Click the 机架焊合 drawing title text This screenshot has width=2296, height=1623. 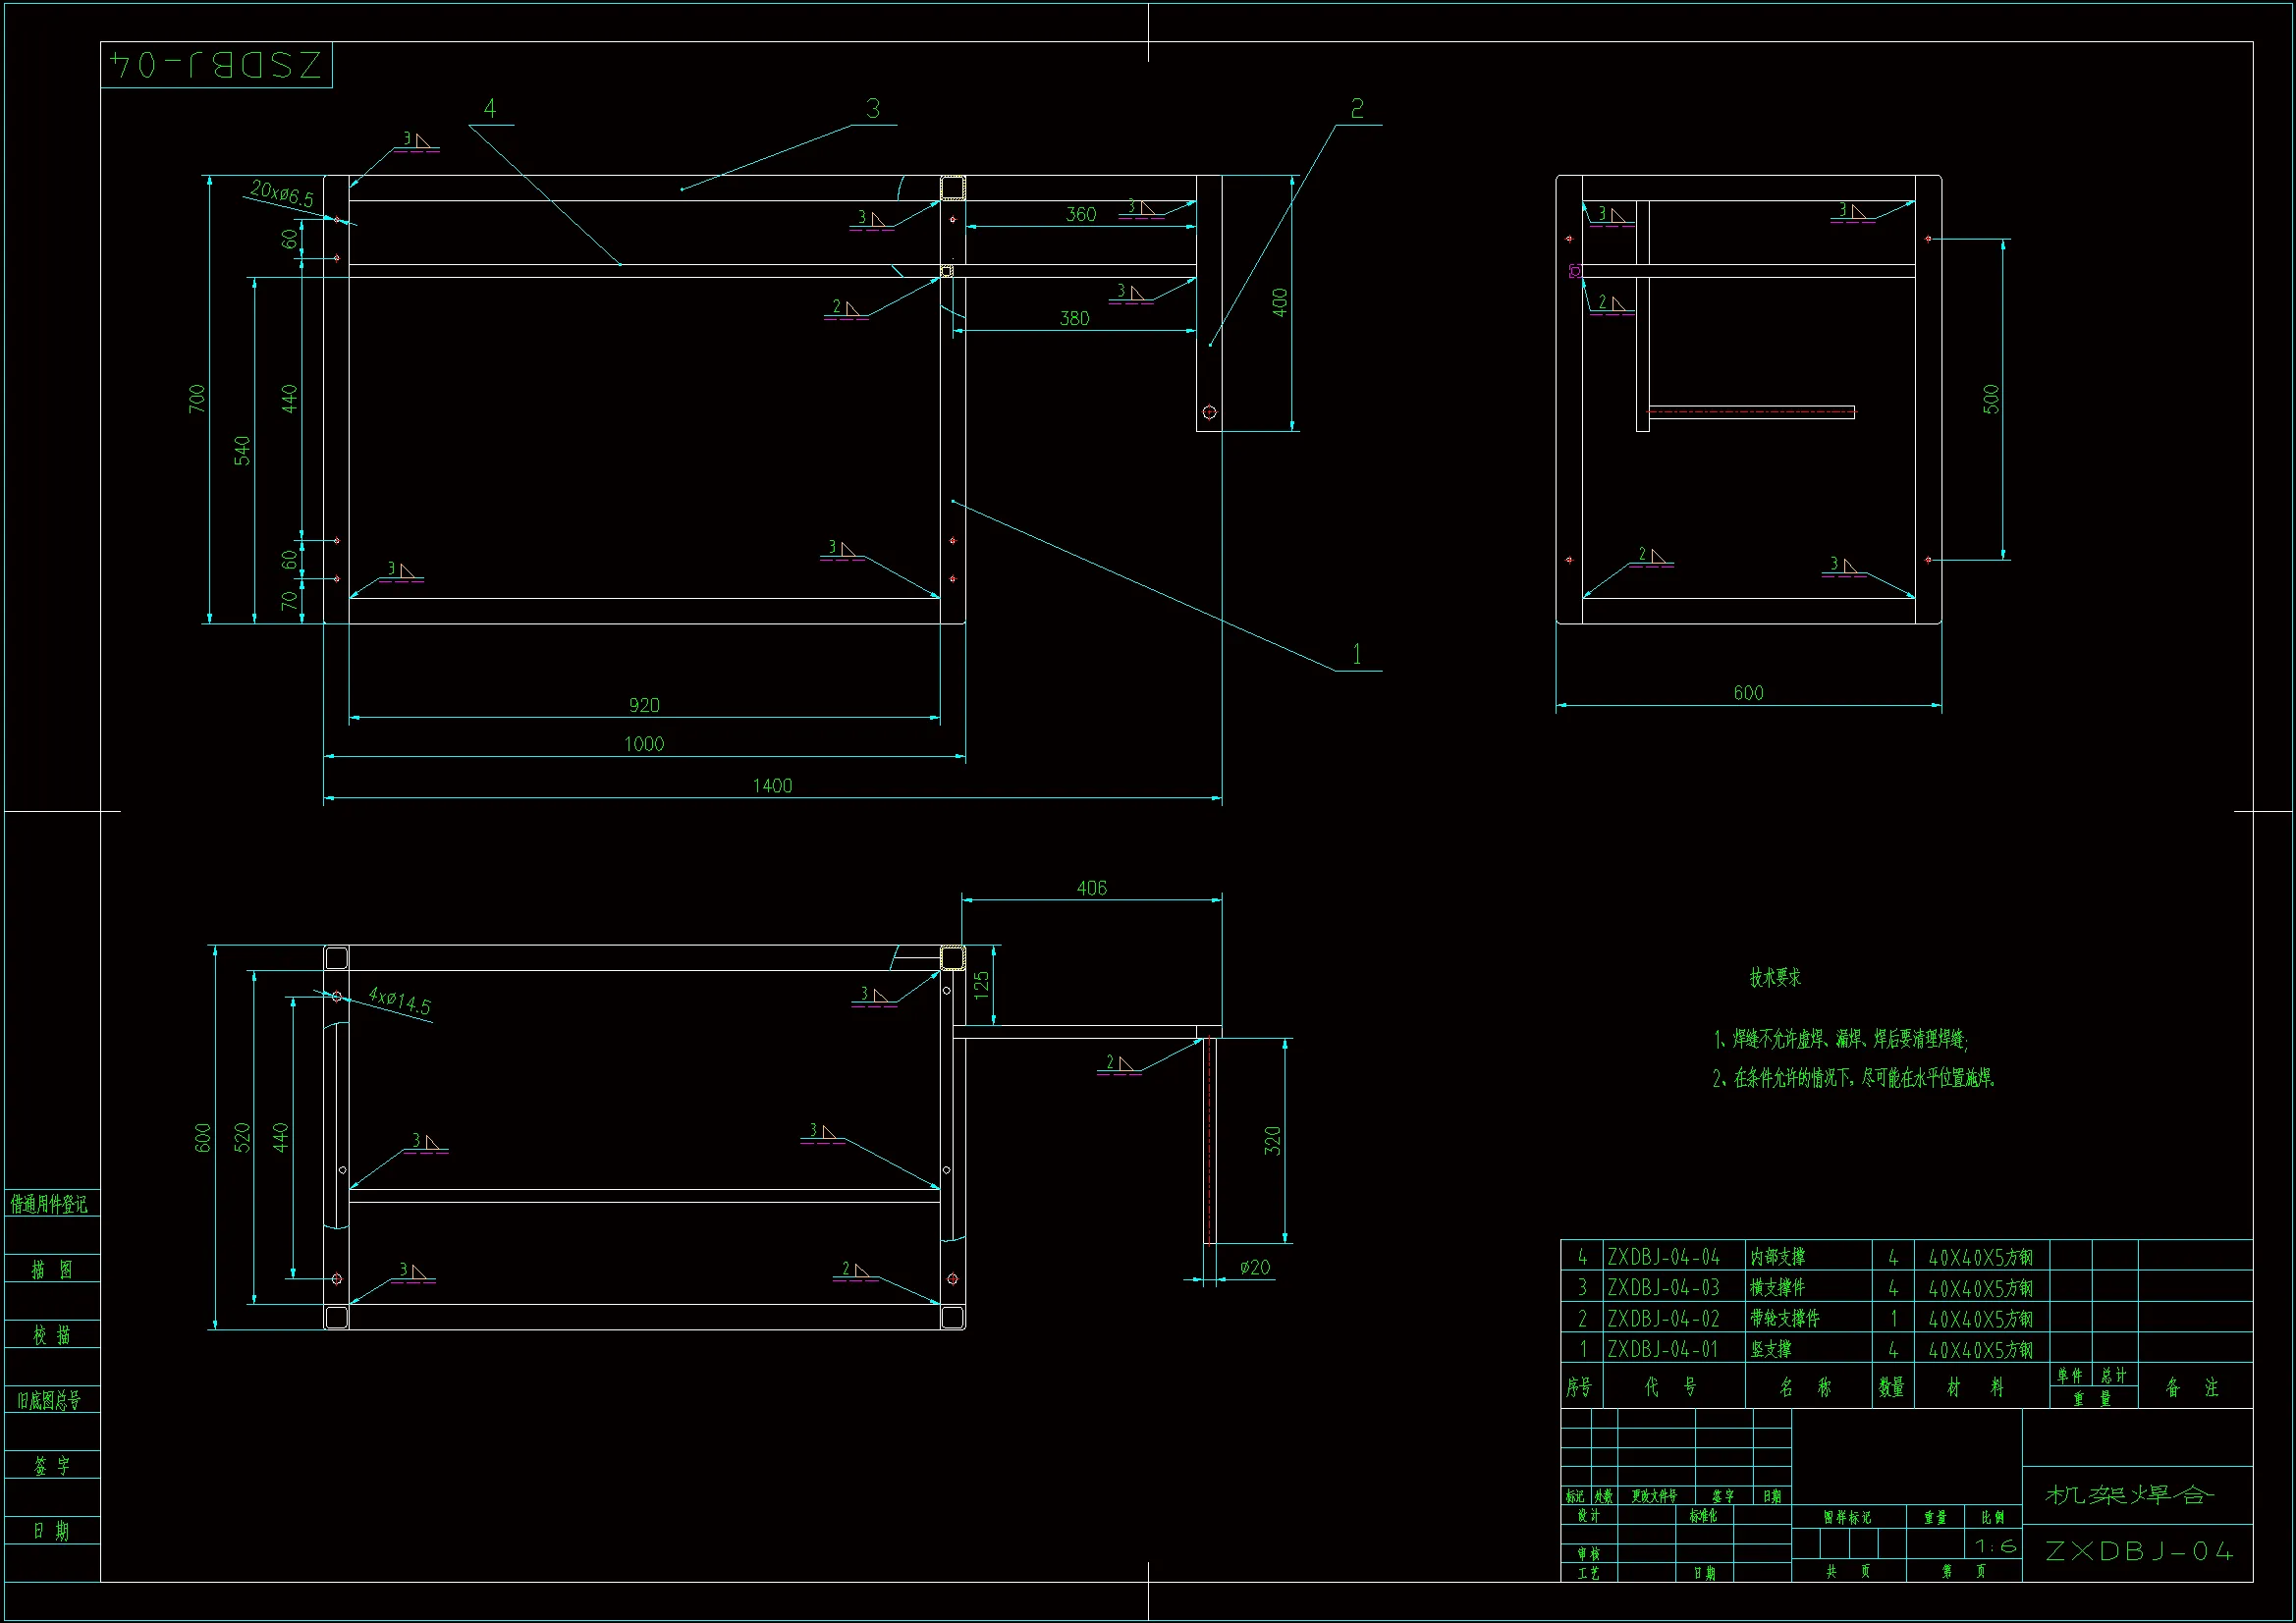2129,1495
